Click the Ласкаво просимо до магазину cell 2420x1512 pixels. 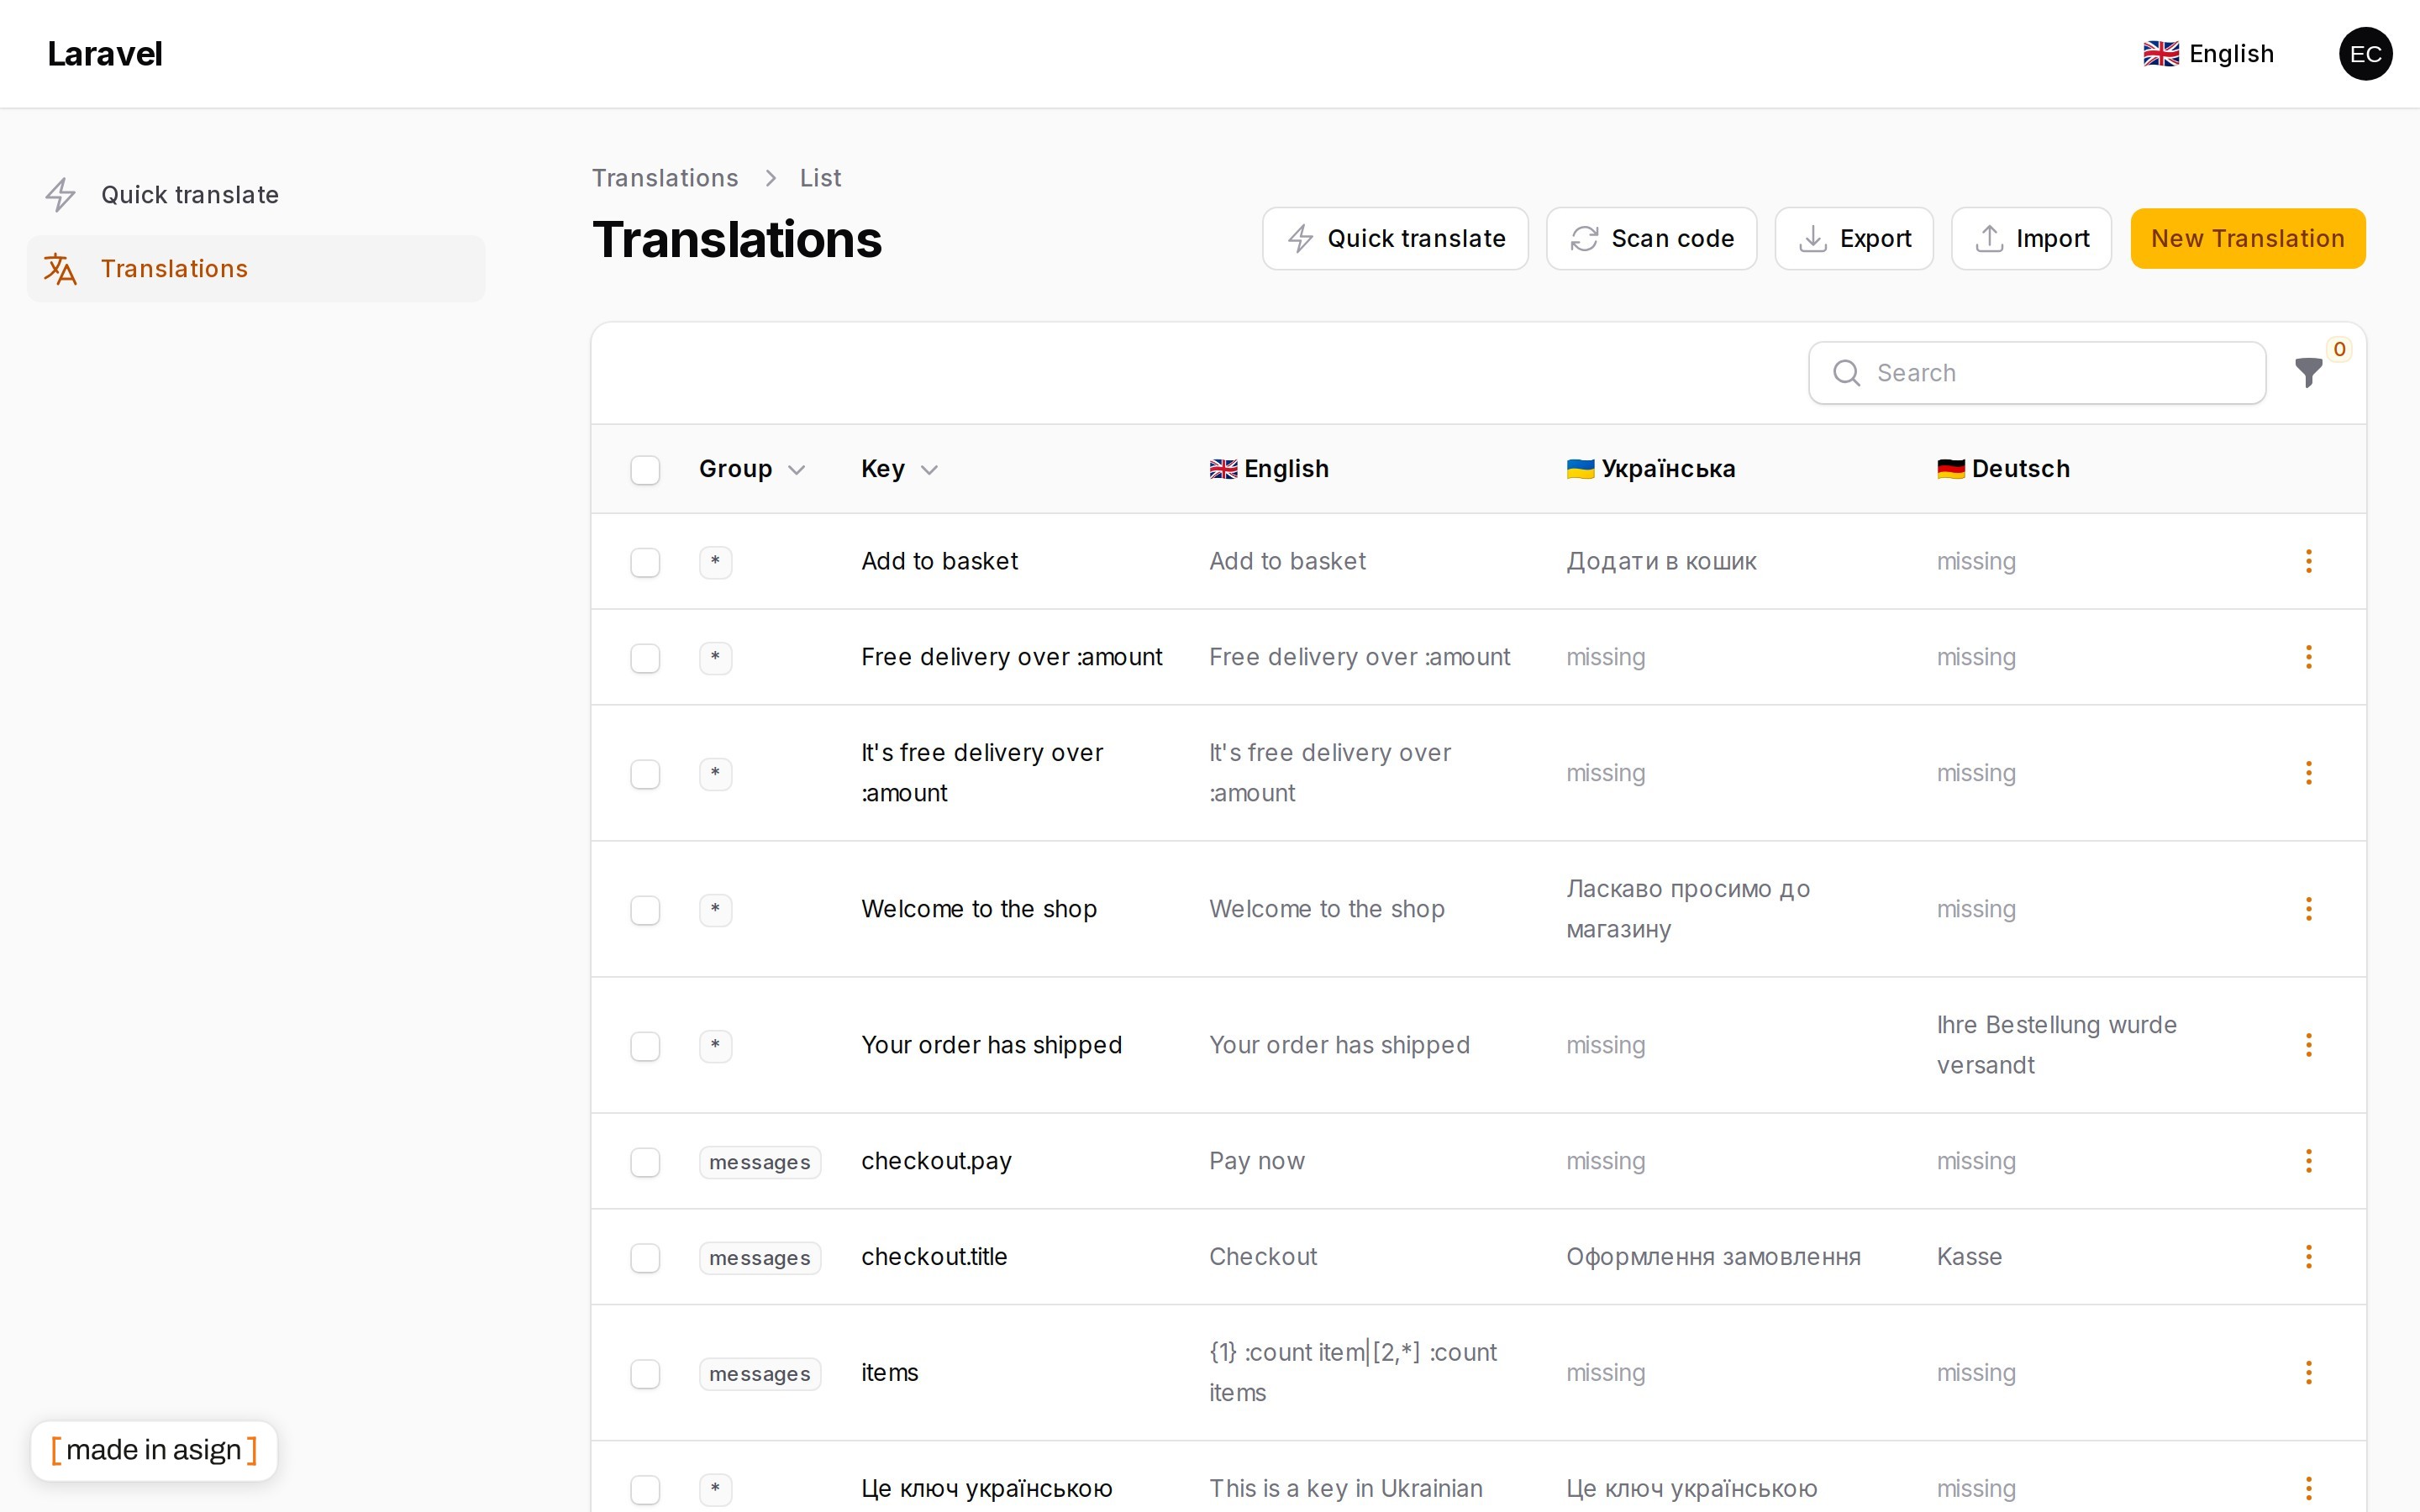click(1688, 909)
